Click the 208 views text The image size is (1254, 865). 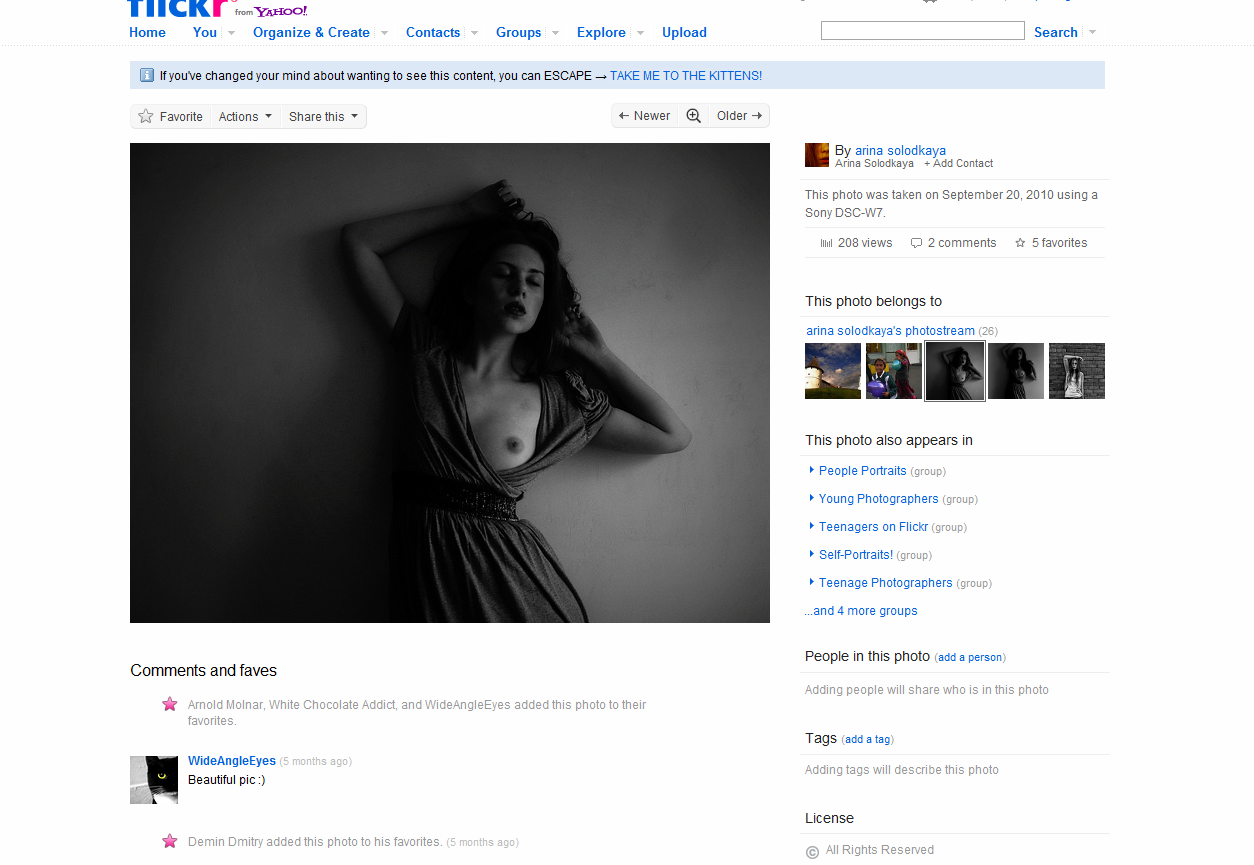point(865,243)
